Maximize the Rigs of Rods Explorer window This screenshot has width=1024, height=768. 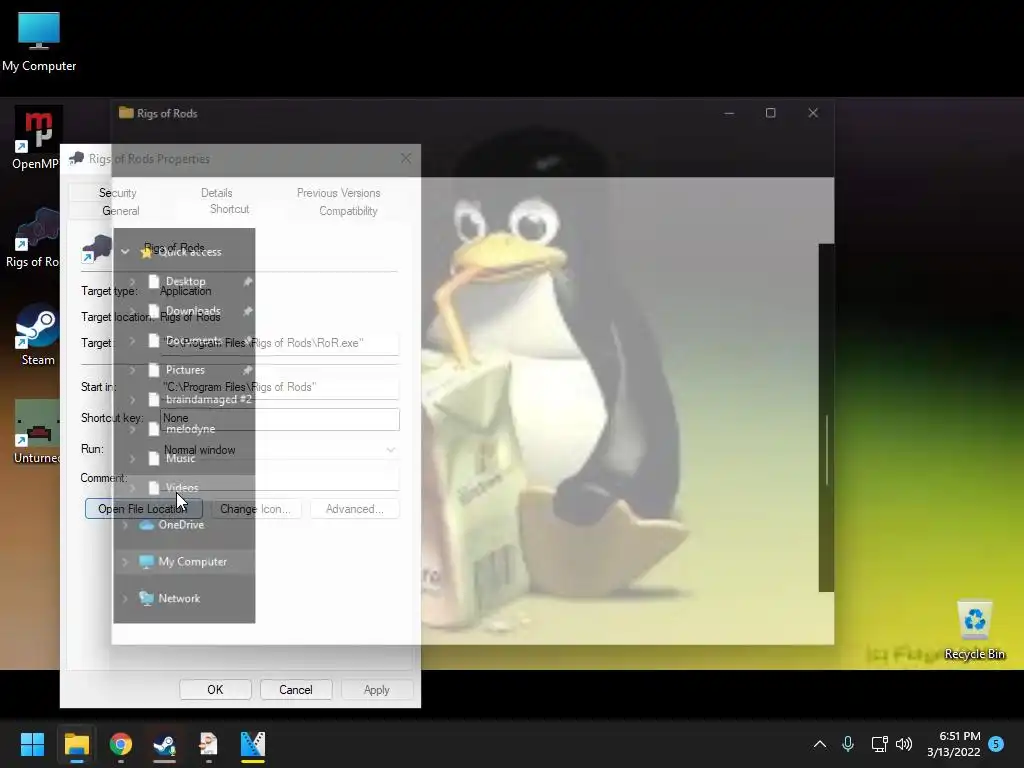[771, 113]
